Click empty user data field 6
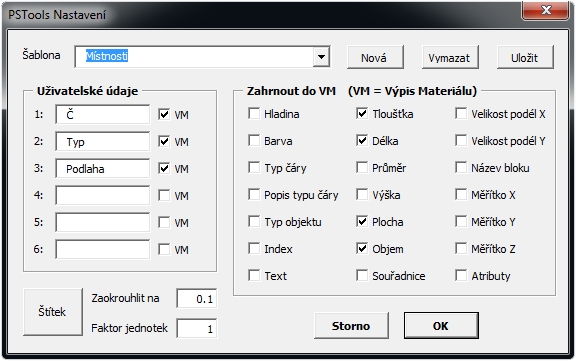The width and height of the screenshot is (576, 361). (x=102, y=249)
